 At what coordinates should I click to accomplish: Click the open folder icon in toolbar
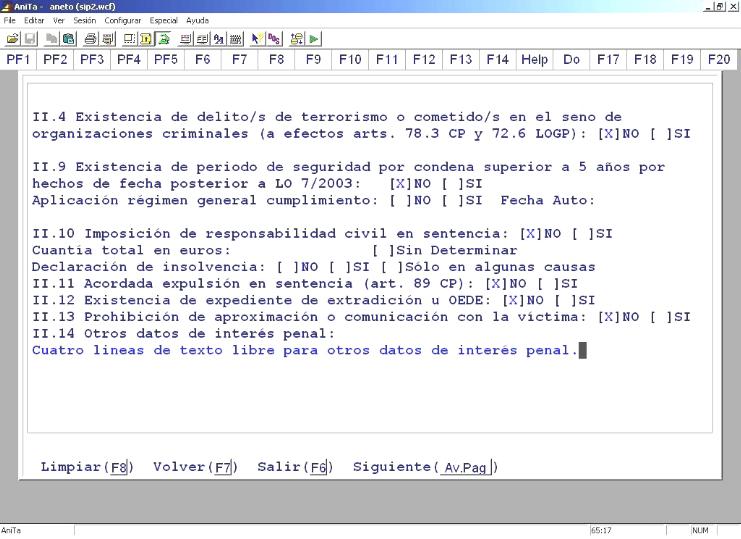[11, 37]
